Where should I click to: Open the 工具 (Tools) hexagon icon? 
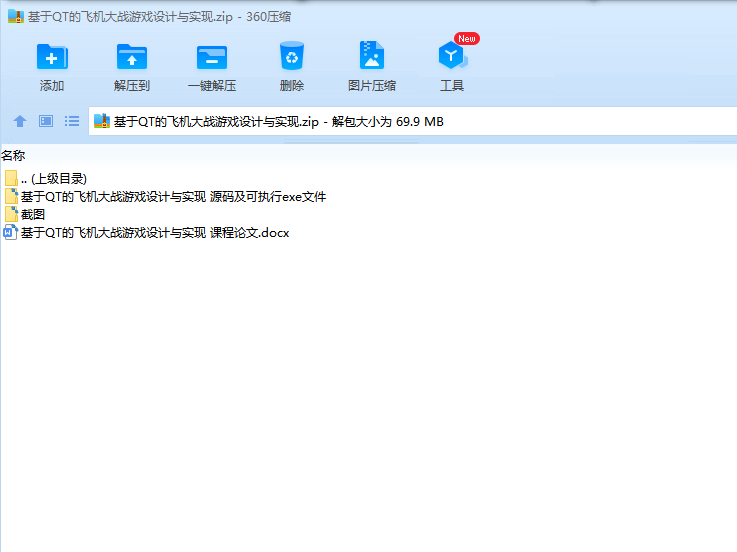point(452,55)
